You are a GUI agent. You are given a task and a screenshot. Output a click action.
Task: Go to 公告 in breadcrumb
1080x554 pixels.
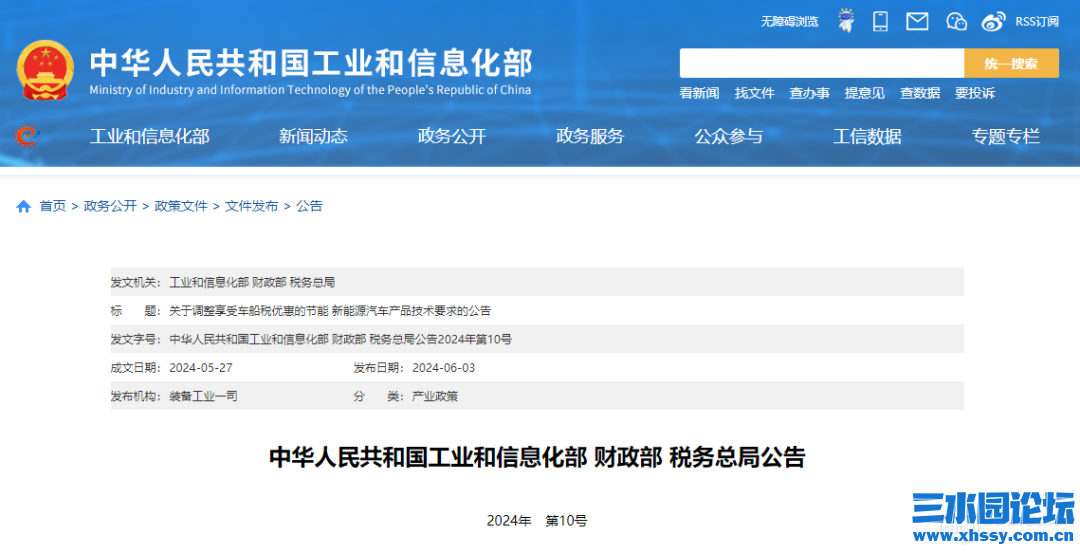coord(309,206)
